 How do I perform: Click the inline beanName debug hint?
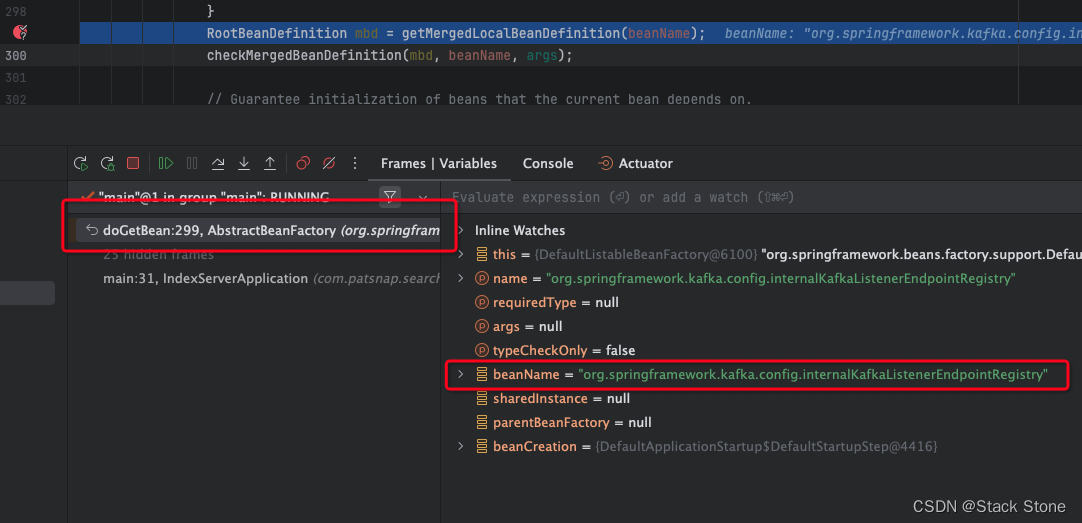coord(903,33)
